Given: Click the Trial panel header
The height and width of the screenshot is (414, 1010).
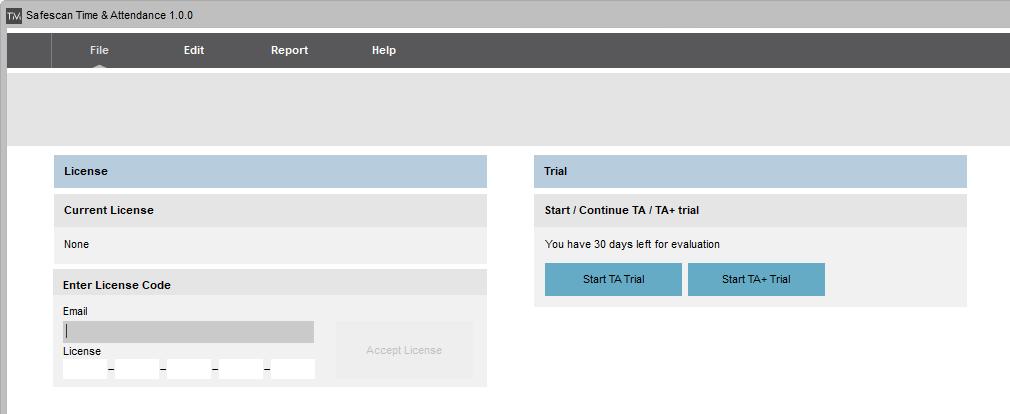Looking at the screenshot, I should point(750,171).
